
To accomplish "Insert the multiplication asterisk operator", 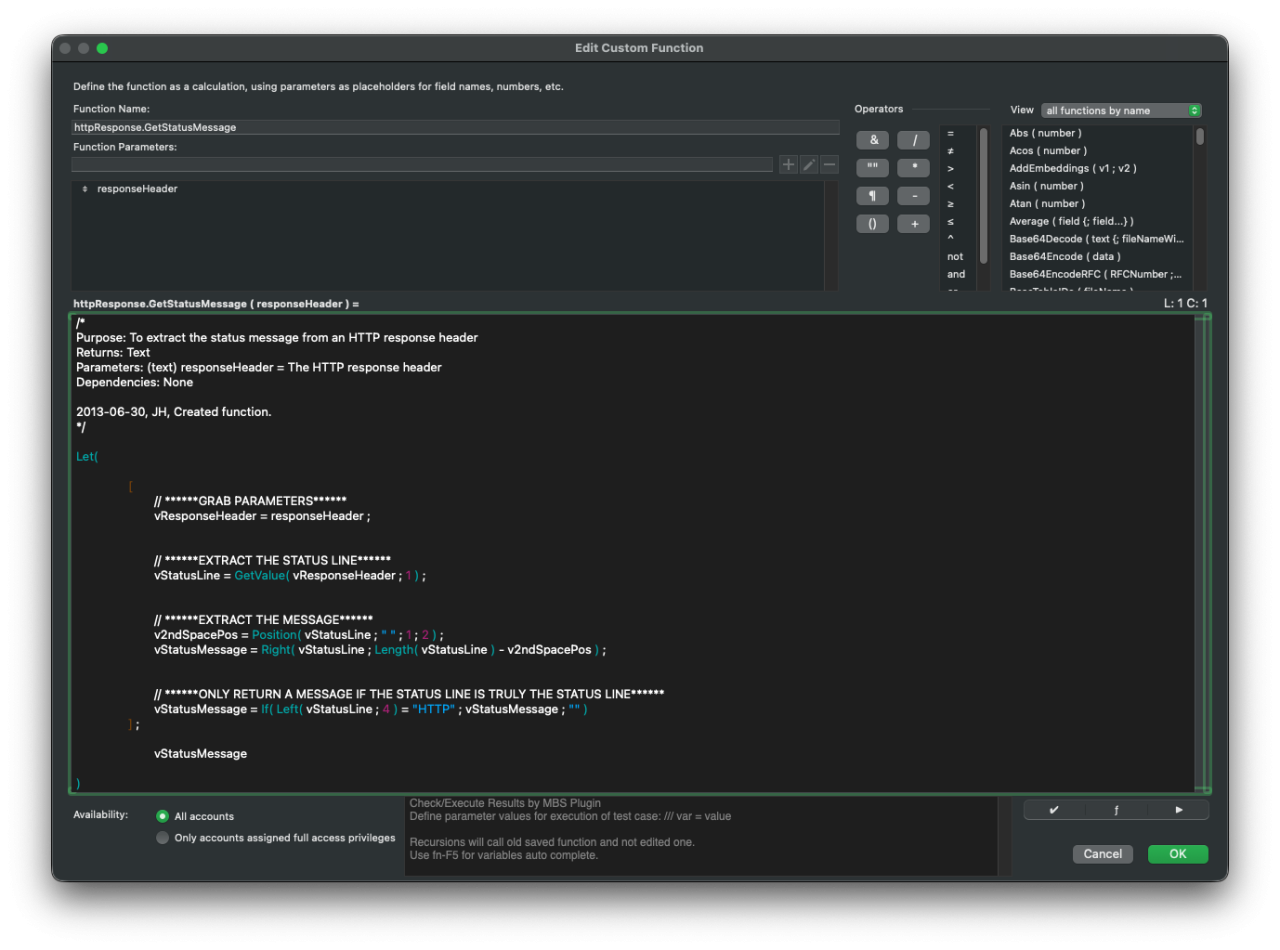I will click(x=913, y=168).
